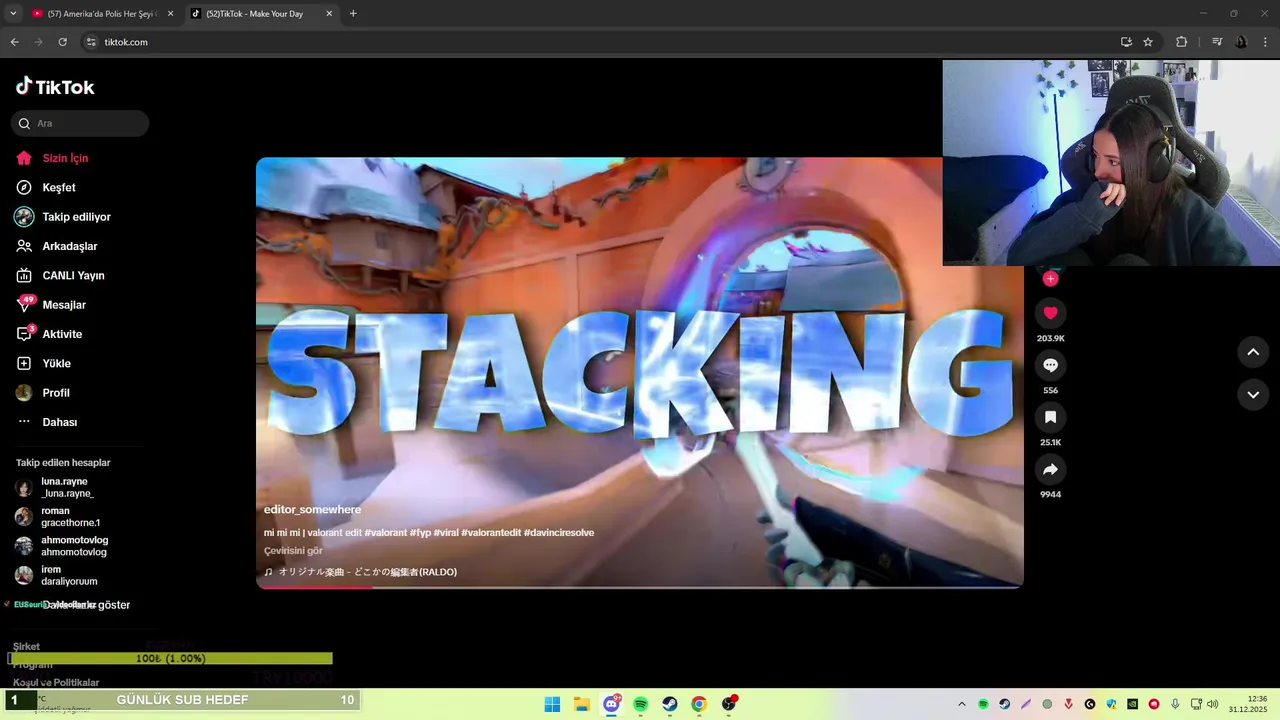Open the comments bubble icon
This screenshot has height=720, width=1280.
click(x=1050, y=365)
